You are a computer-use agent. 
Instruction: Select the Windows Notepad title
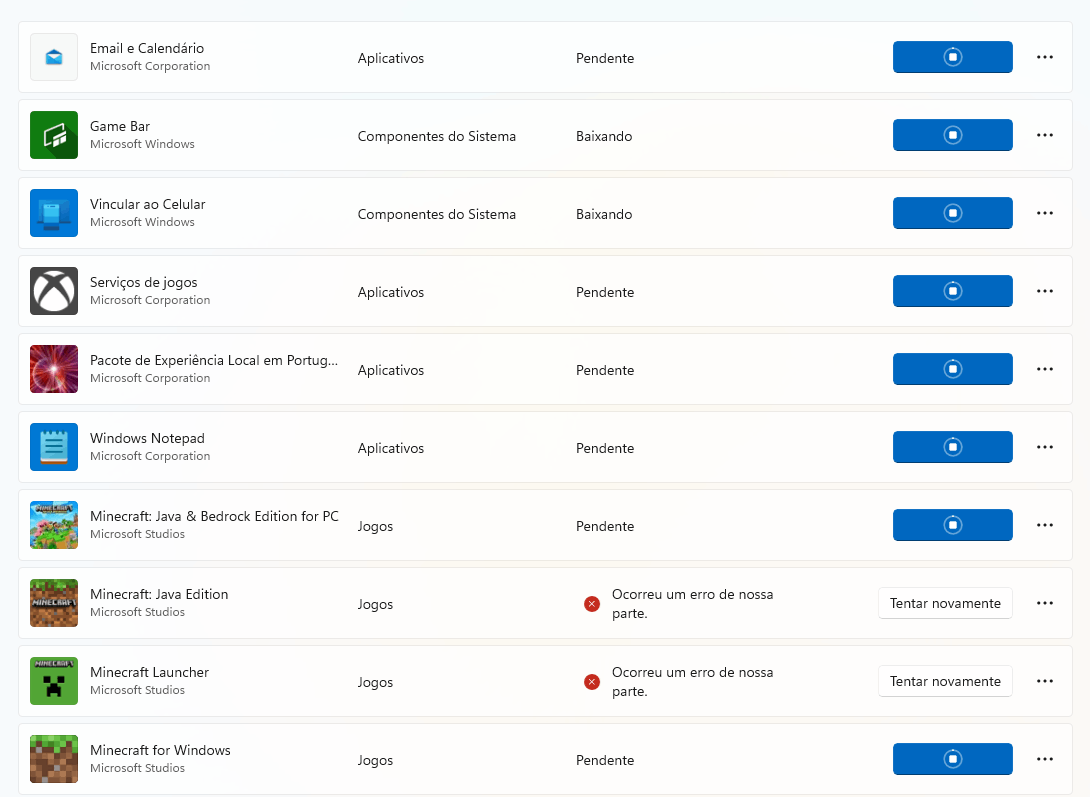(147, 438)
